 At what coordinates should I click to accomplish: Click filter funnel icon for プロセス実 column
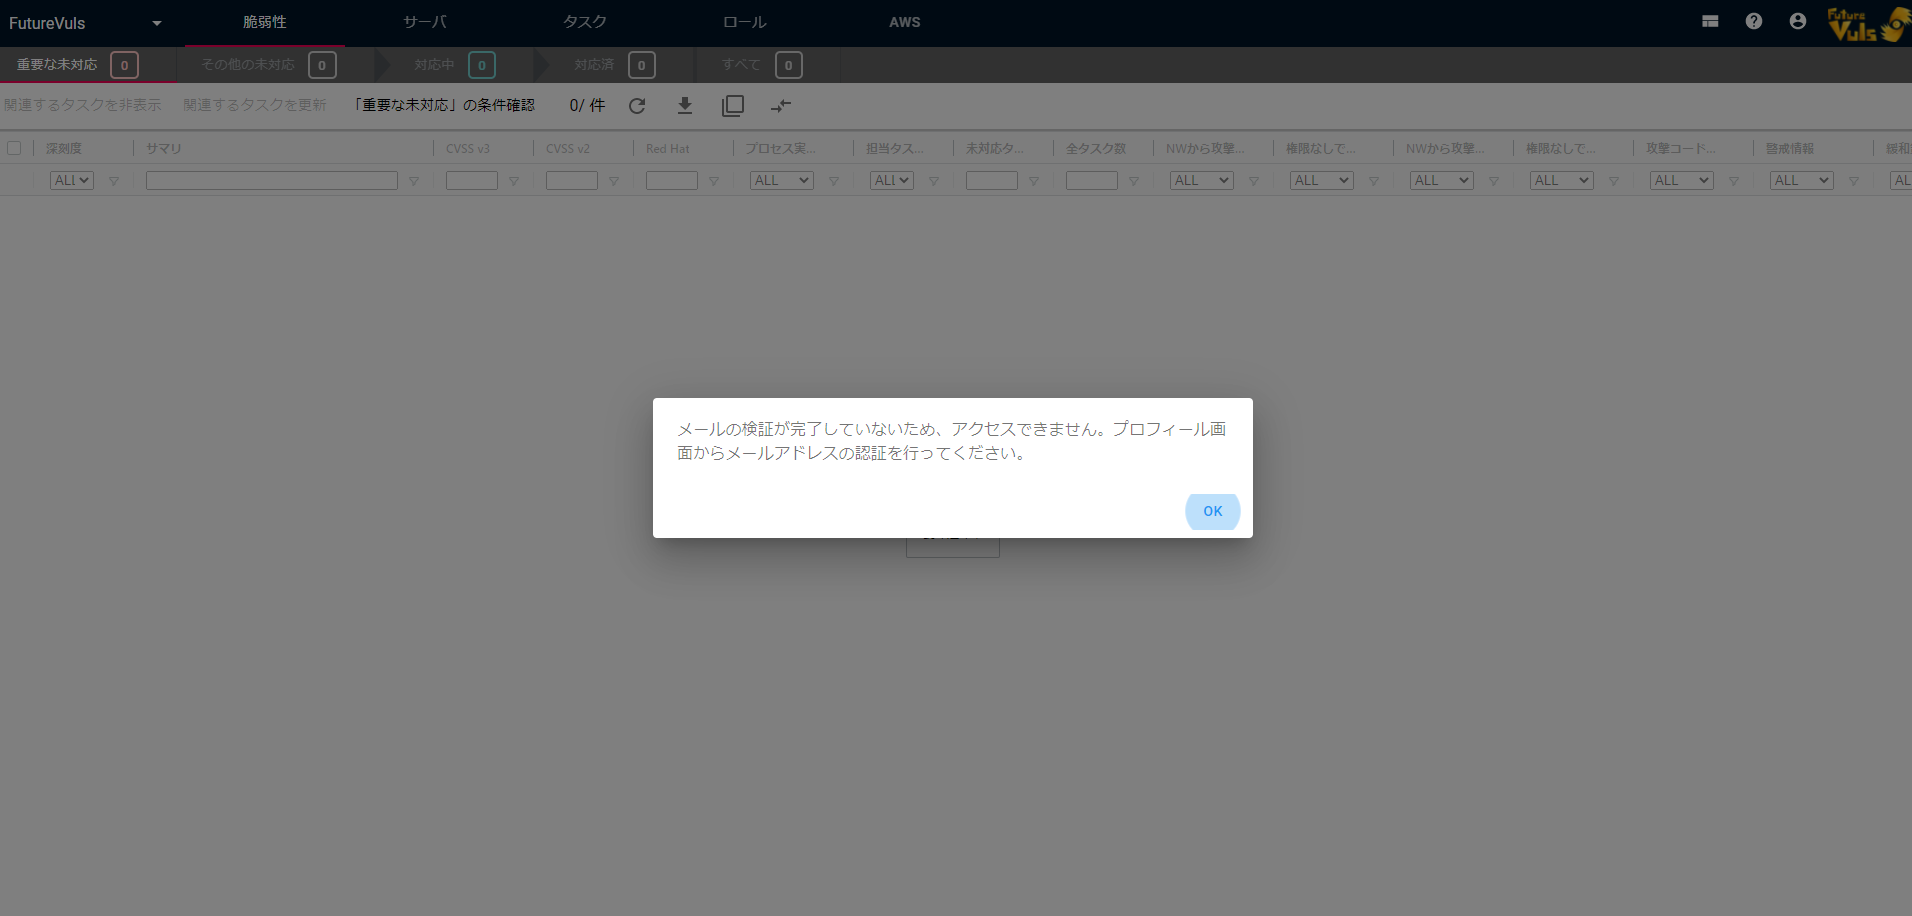pyautogui.click(x=834, y=181)
